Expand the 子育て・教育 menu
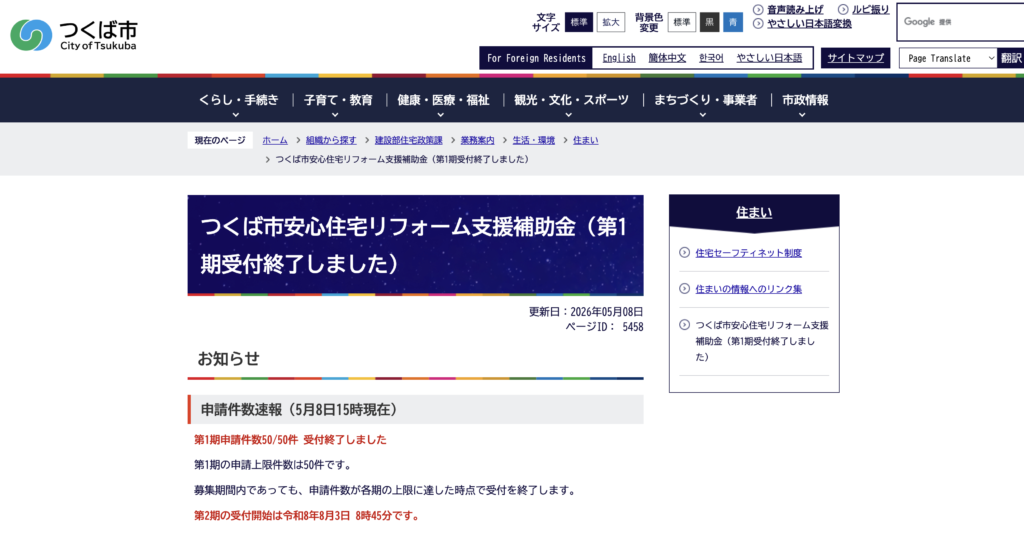Screen dimensions: 1024x540 click(338, 100)
